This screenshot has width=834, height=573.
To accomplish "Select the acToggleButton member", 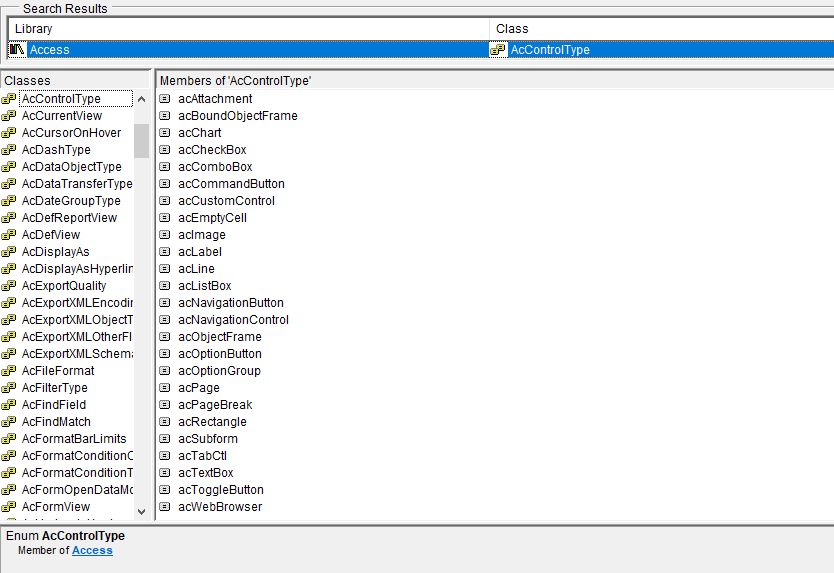I will coord(221,490).
